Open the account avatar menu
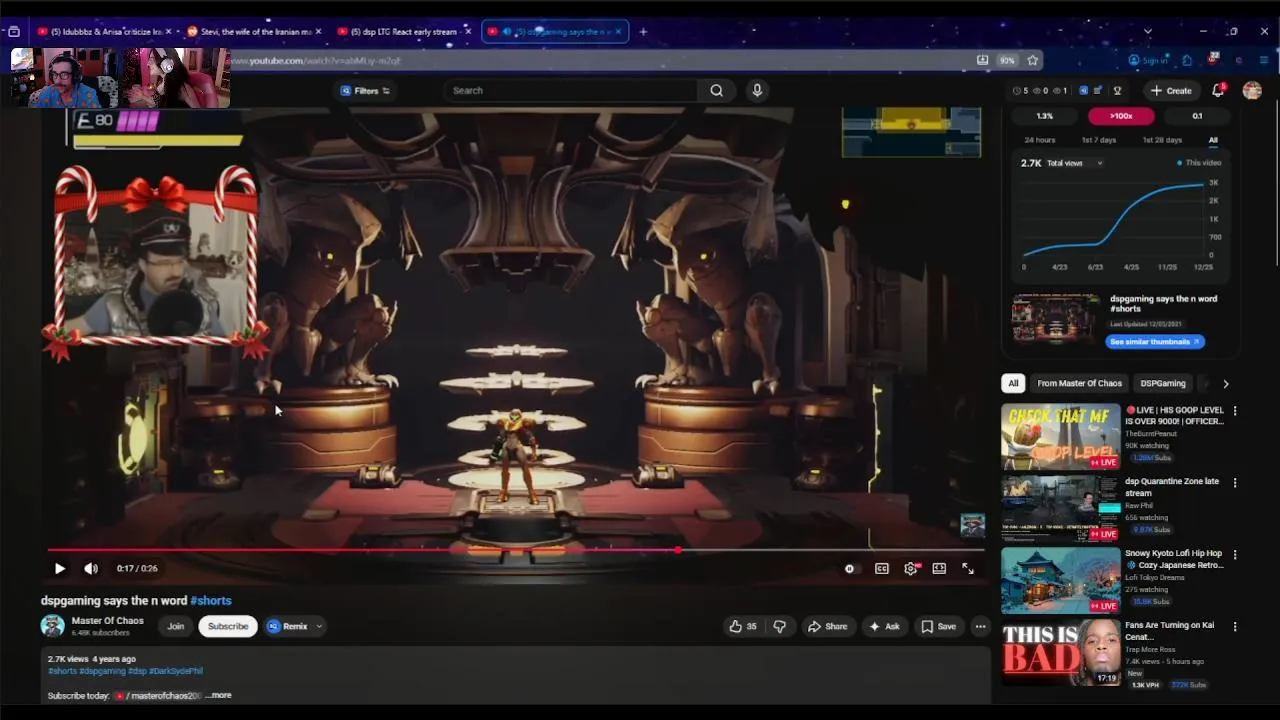This screenshot has height=720, width=1280. click(x=1252, y=90)
